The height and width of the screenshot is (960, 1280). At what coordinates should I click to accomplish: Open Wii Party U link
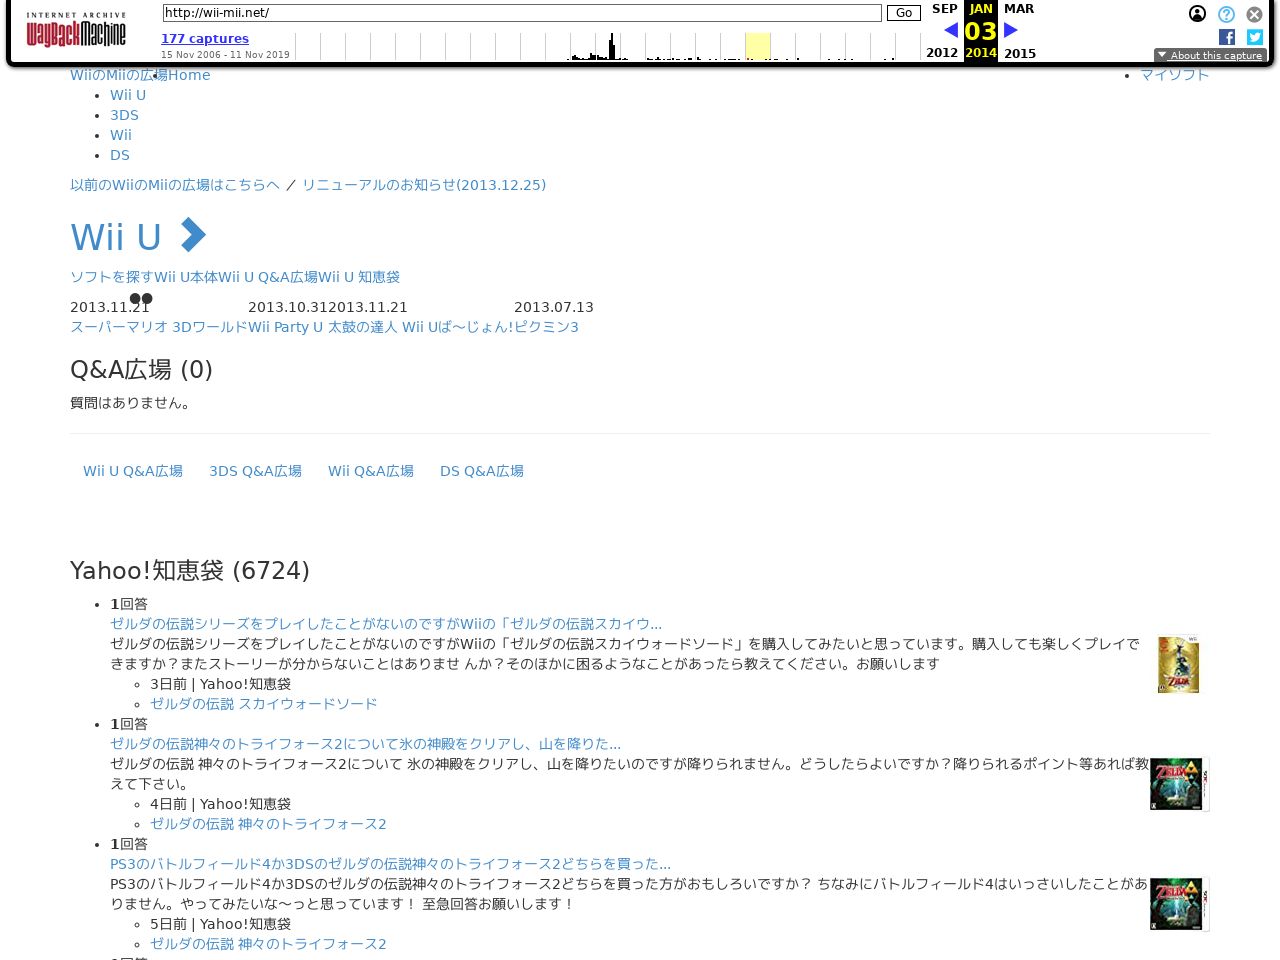286,327
